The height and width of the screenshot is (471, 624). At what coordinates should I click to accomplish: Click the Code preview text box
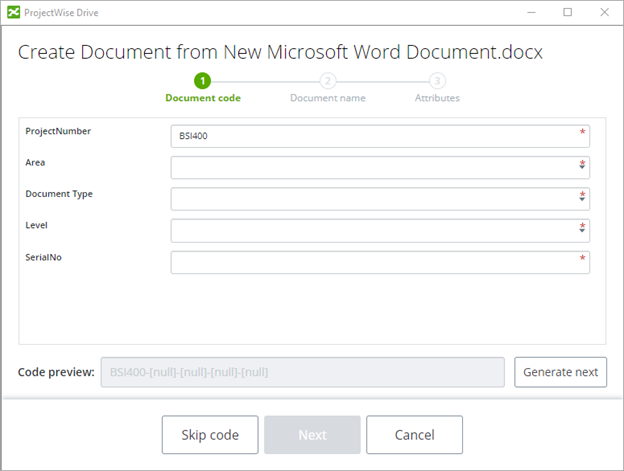tap(302, 372)
